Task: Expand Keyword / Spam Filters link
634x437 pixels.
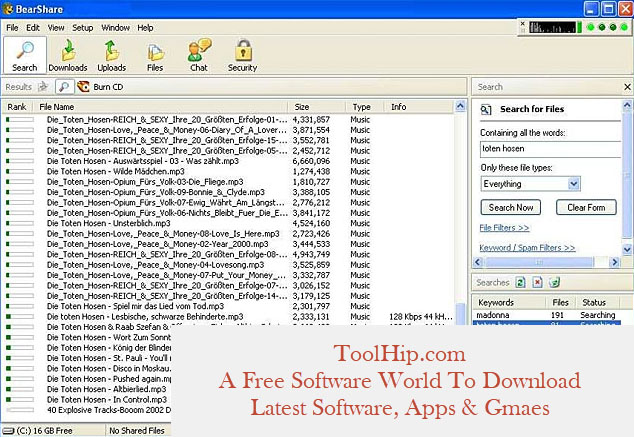Action: pyautogui.click(x=527, y=247)
